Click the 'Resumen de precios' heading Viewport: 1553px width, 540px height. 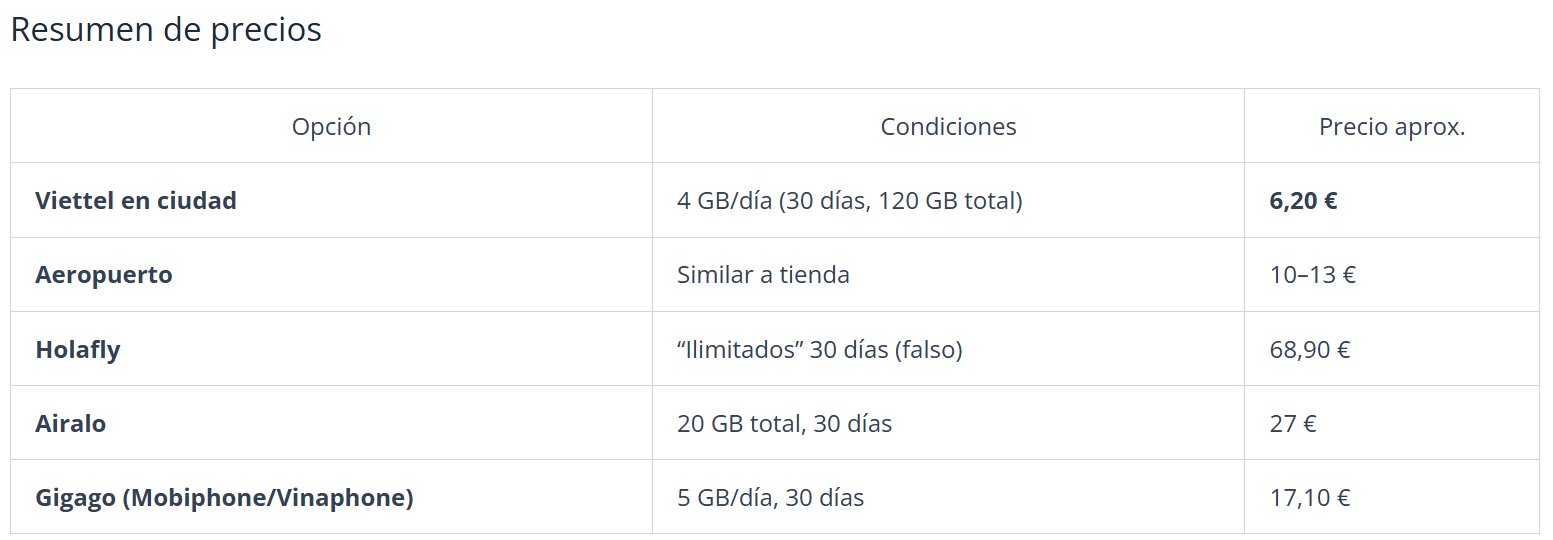pos(166,30)
